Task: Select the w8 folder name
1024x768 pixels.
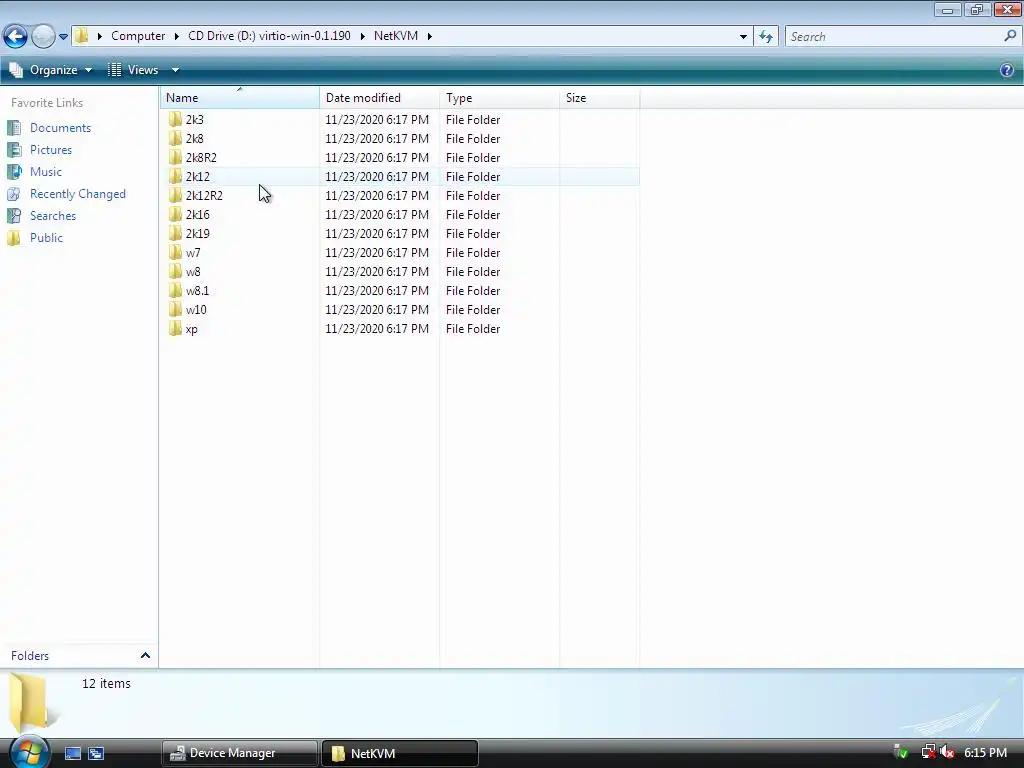Action: pyautogui.click(x=193, y=272)
